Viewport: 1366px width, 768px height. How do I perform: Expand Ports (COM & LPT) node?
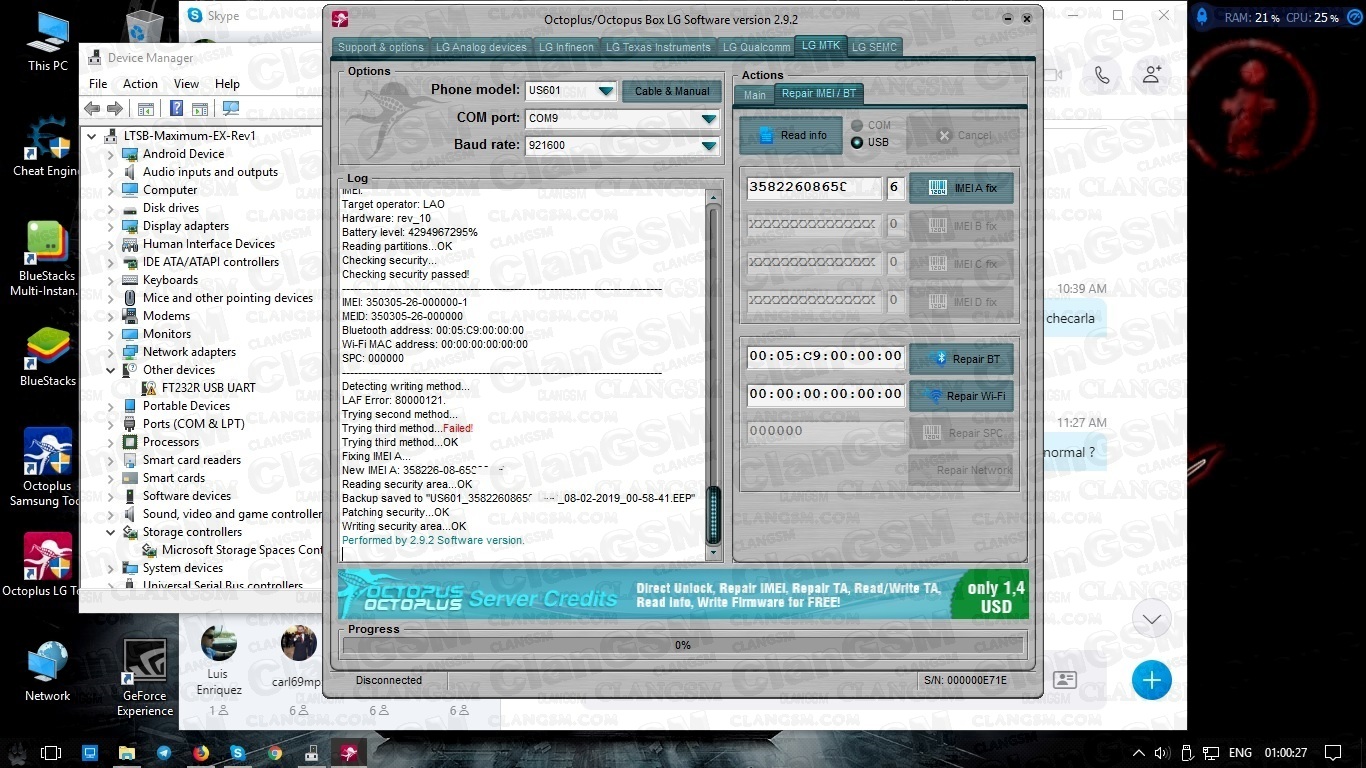[111, 424]
